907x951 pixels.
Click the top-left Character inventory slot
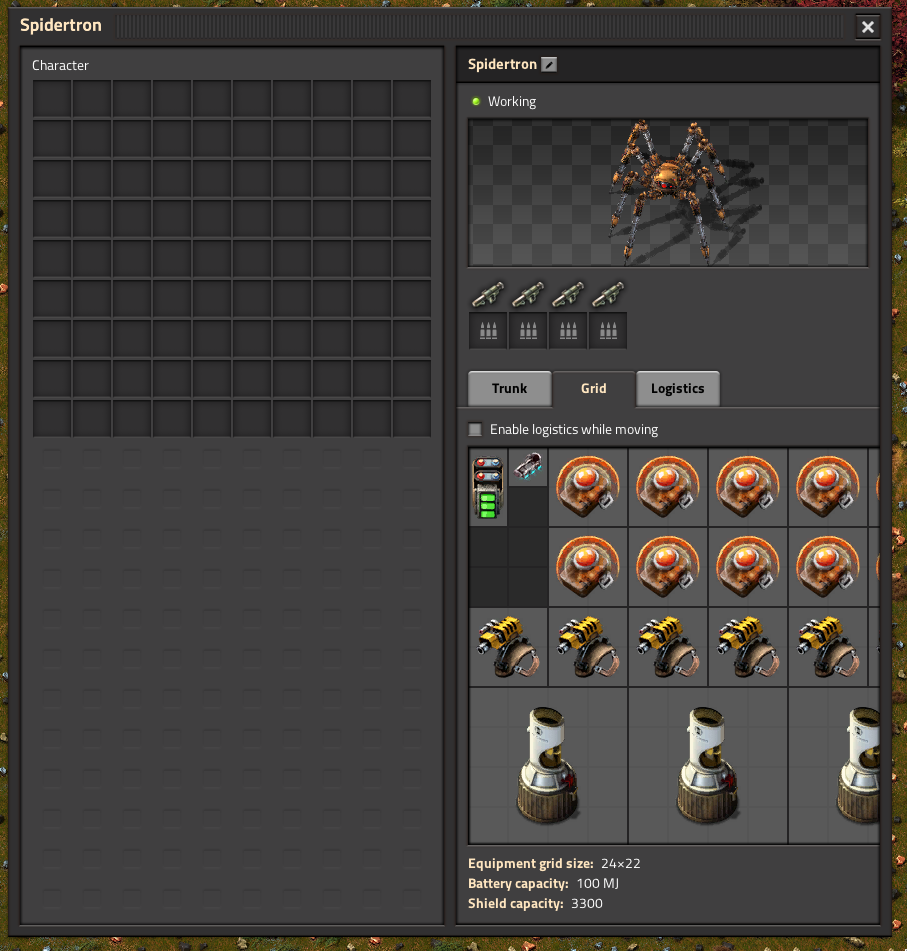click(x=52, y=99)
